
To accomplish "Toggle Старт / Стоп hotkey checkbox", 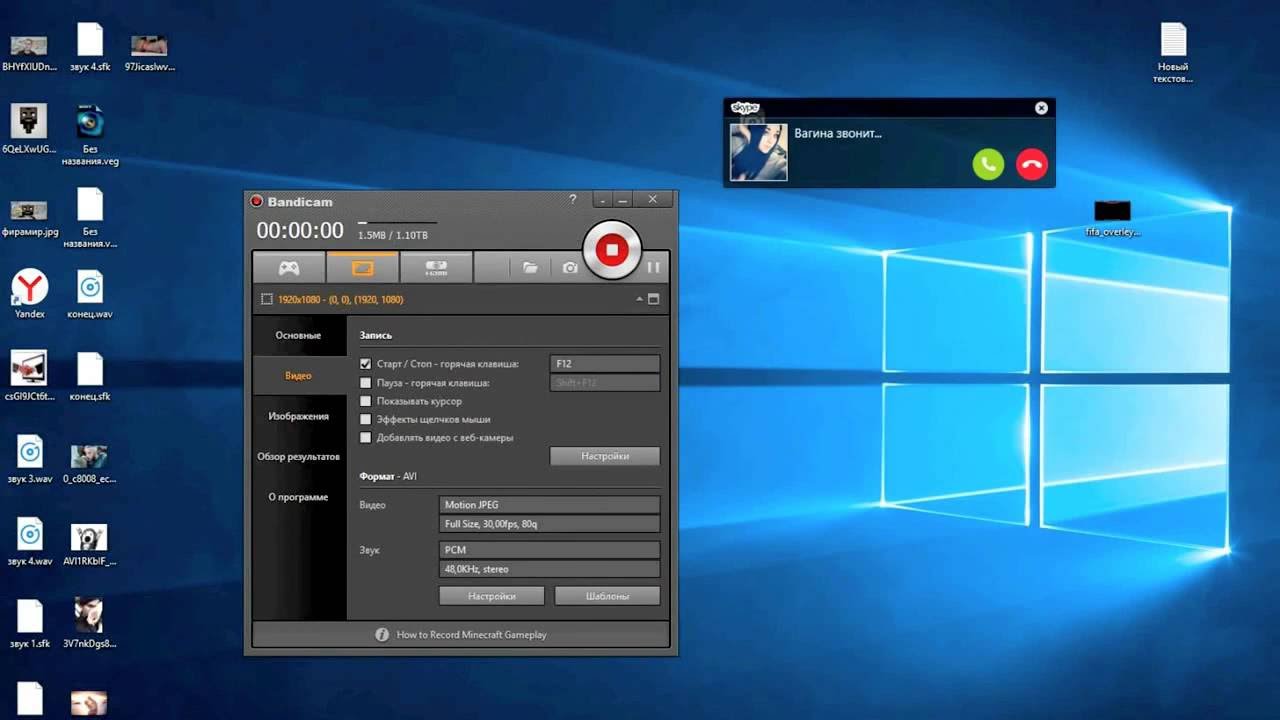I will [x=366, y=364].
